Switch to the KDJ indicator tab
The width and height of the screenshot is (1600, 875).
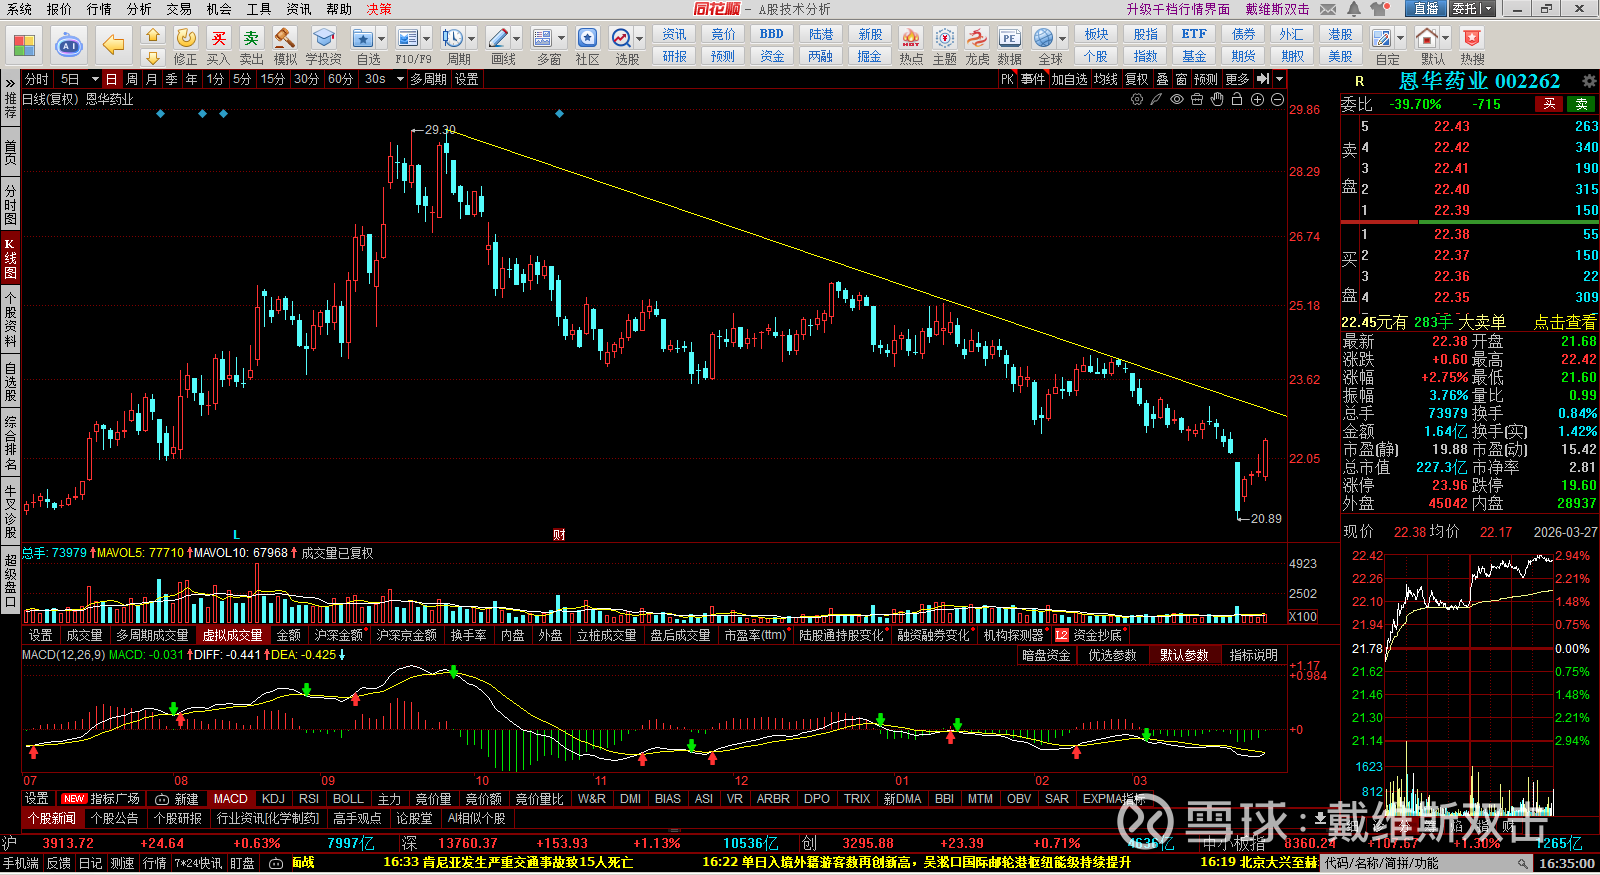273,799
